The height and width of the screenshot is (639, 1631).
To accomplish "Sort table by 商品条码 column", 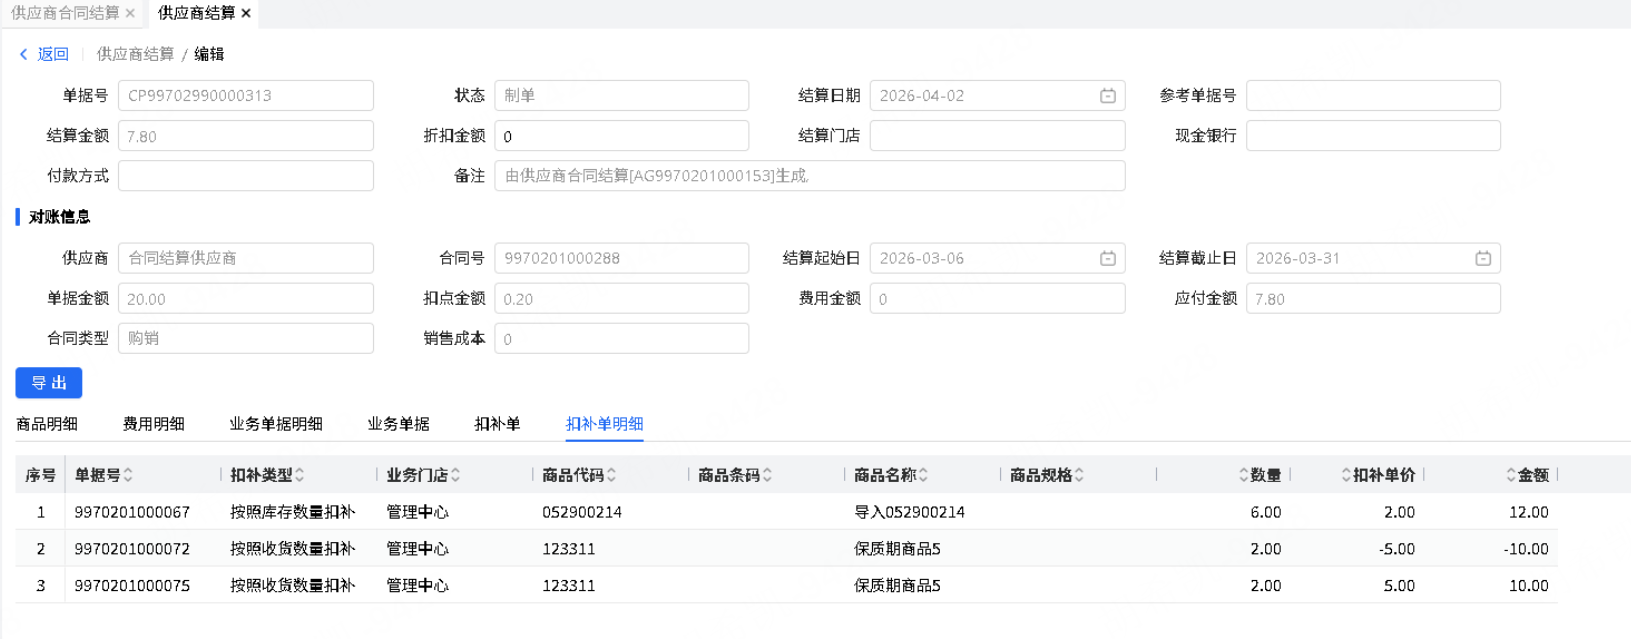I will coord(768,475).
